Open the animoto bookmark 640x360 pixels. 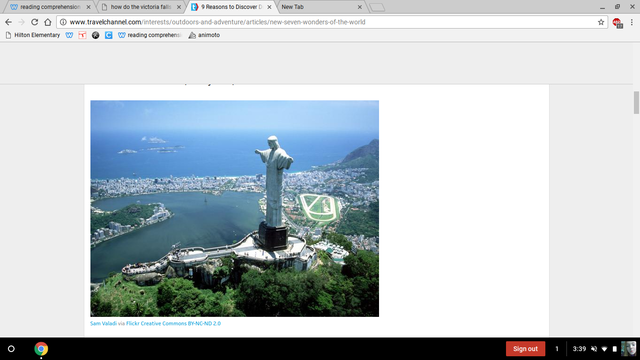click(x=204, y=35)
